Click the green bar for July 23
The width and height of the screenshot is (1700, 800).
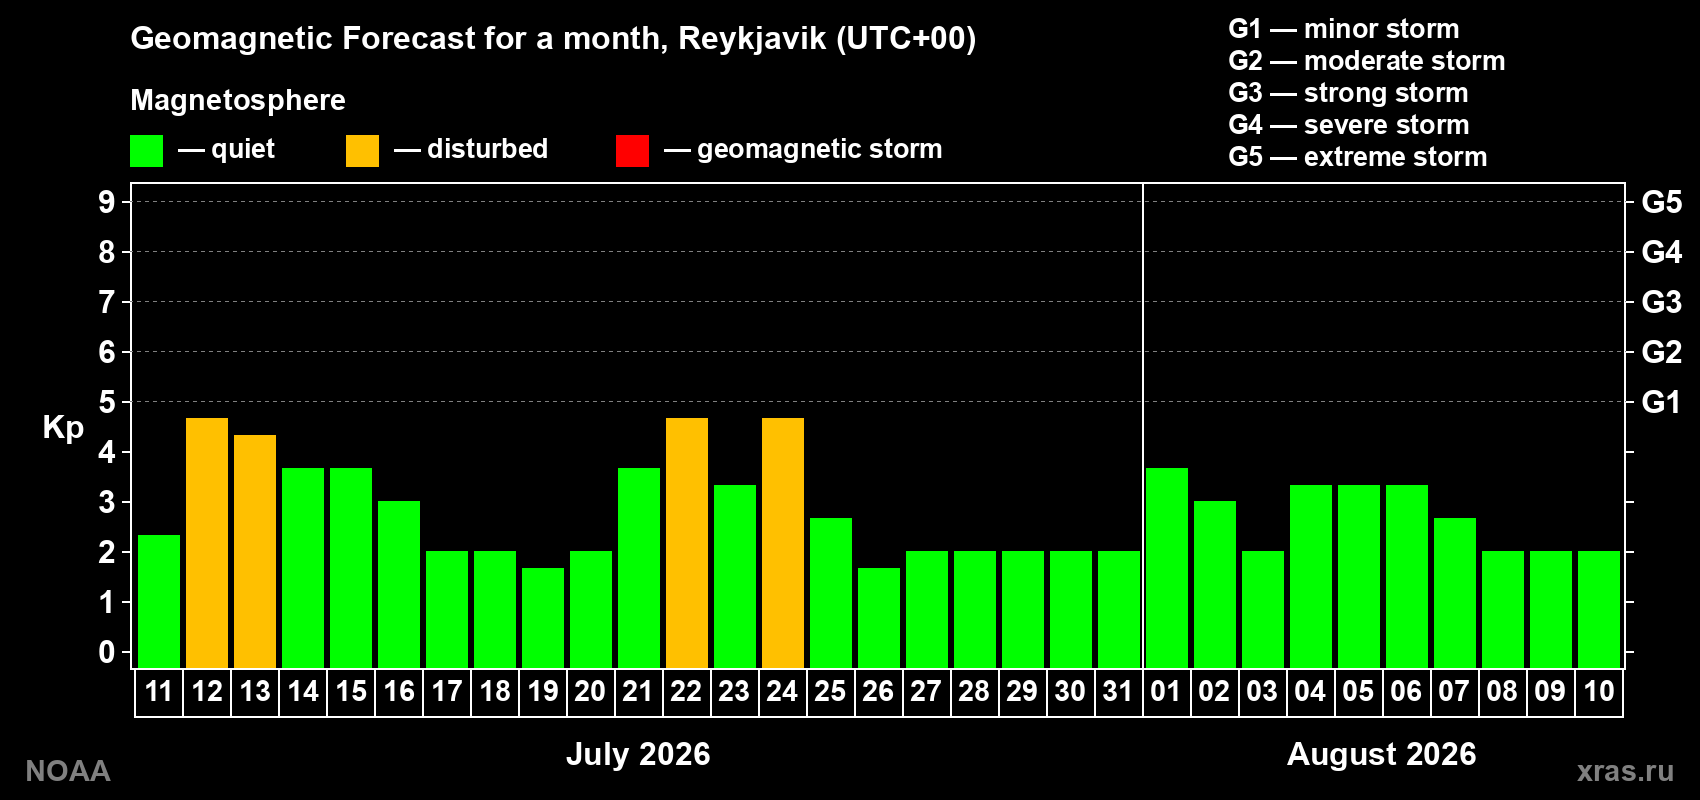coord(735,576)
